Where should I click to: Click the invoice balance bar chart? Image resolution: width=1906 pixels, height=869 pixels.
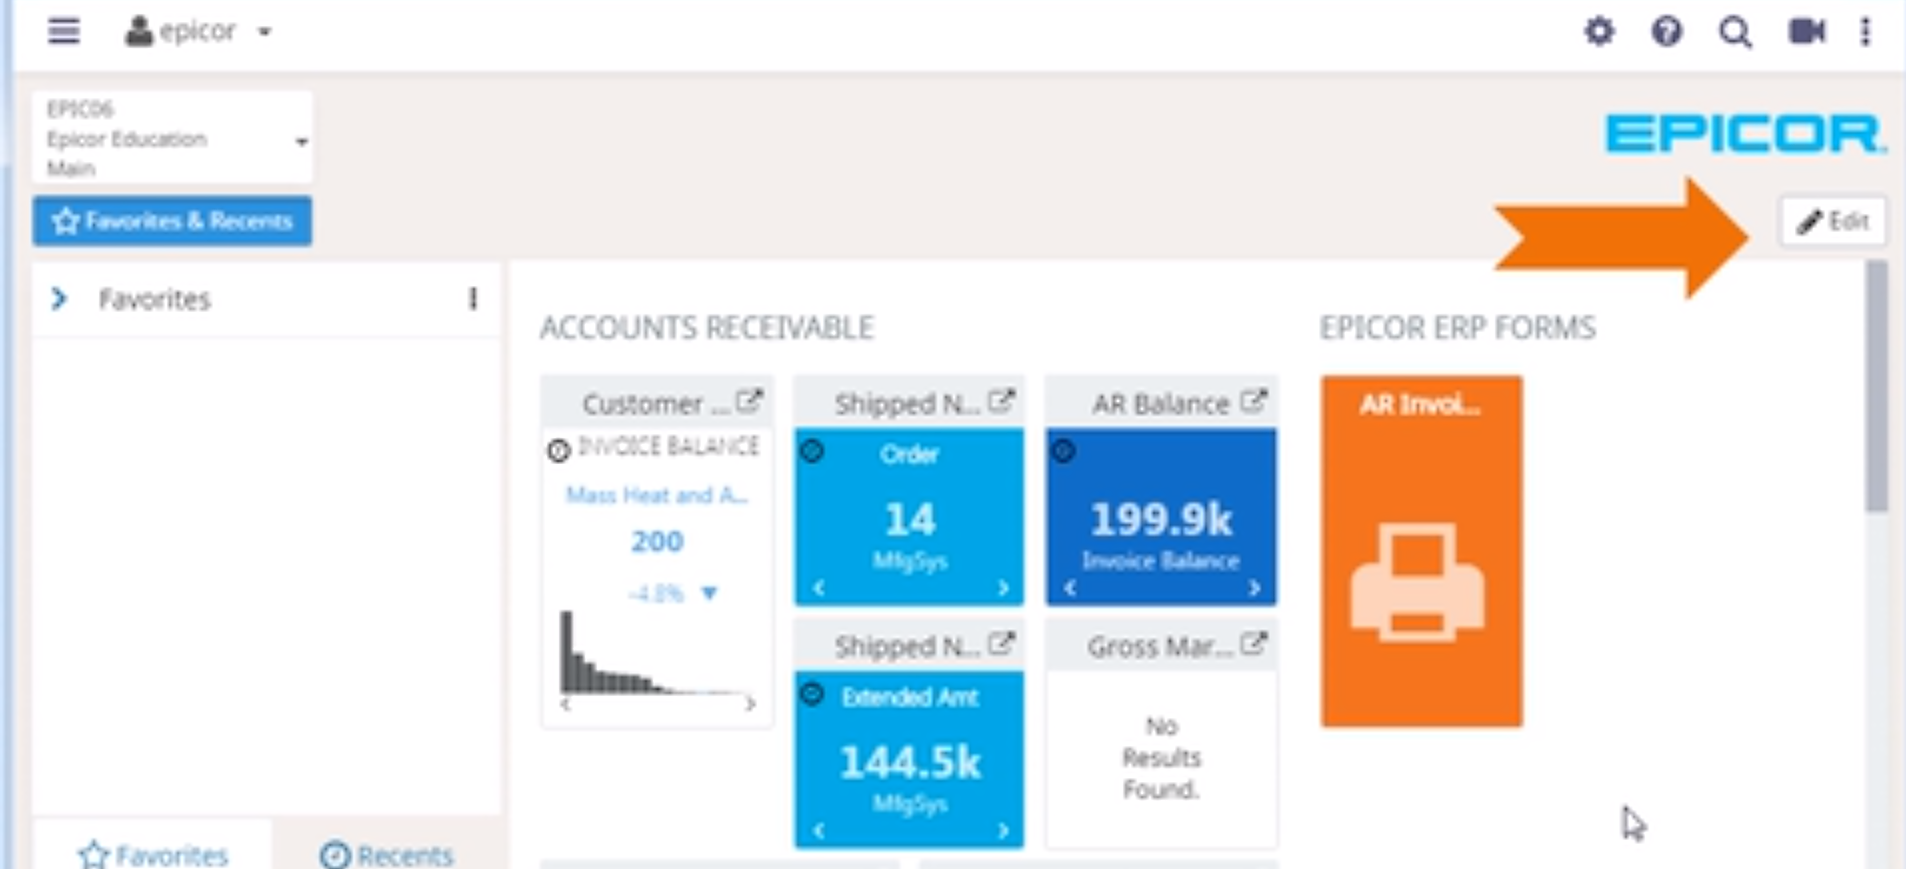pyautogui.click(x=655, y=652)
